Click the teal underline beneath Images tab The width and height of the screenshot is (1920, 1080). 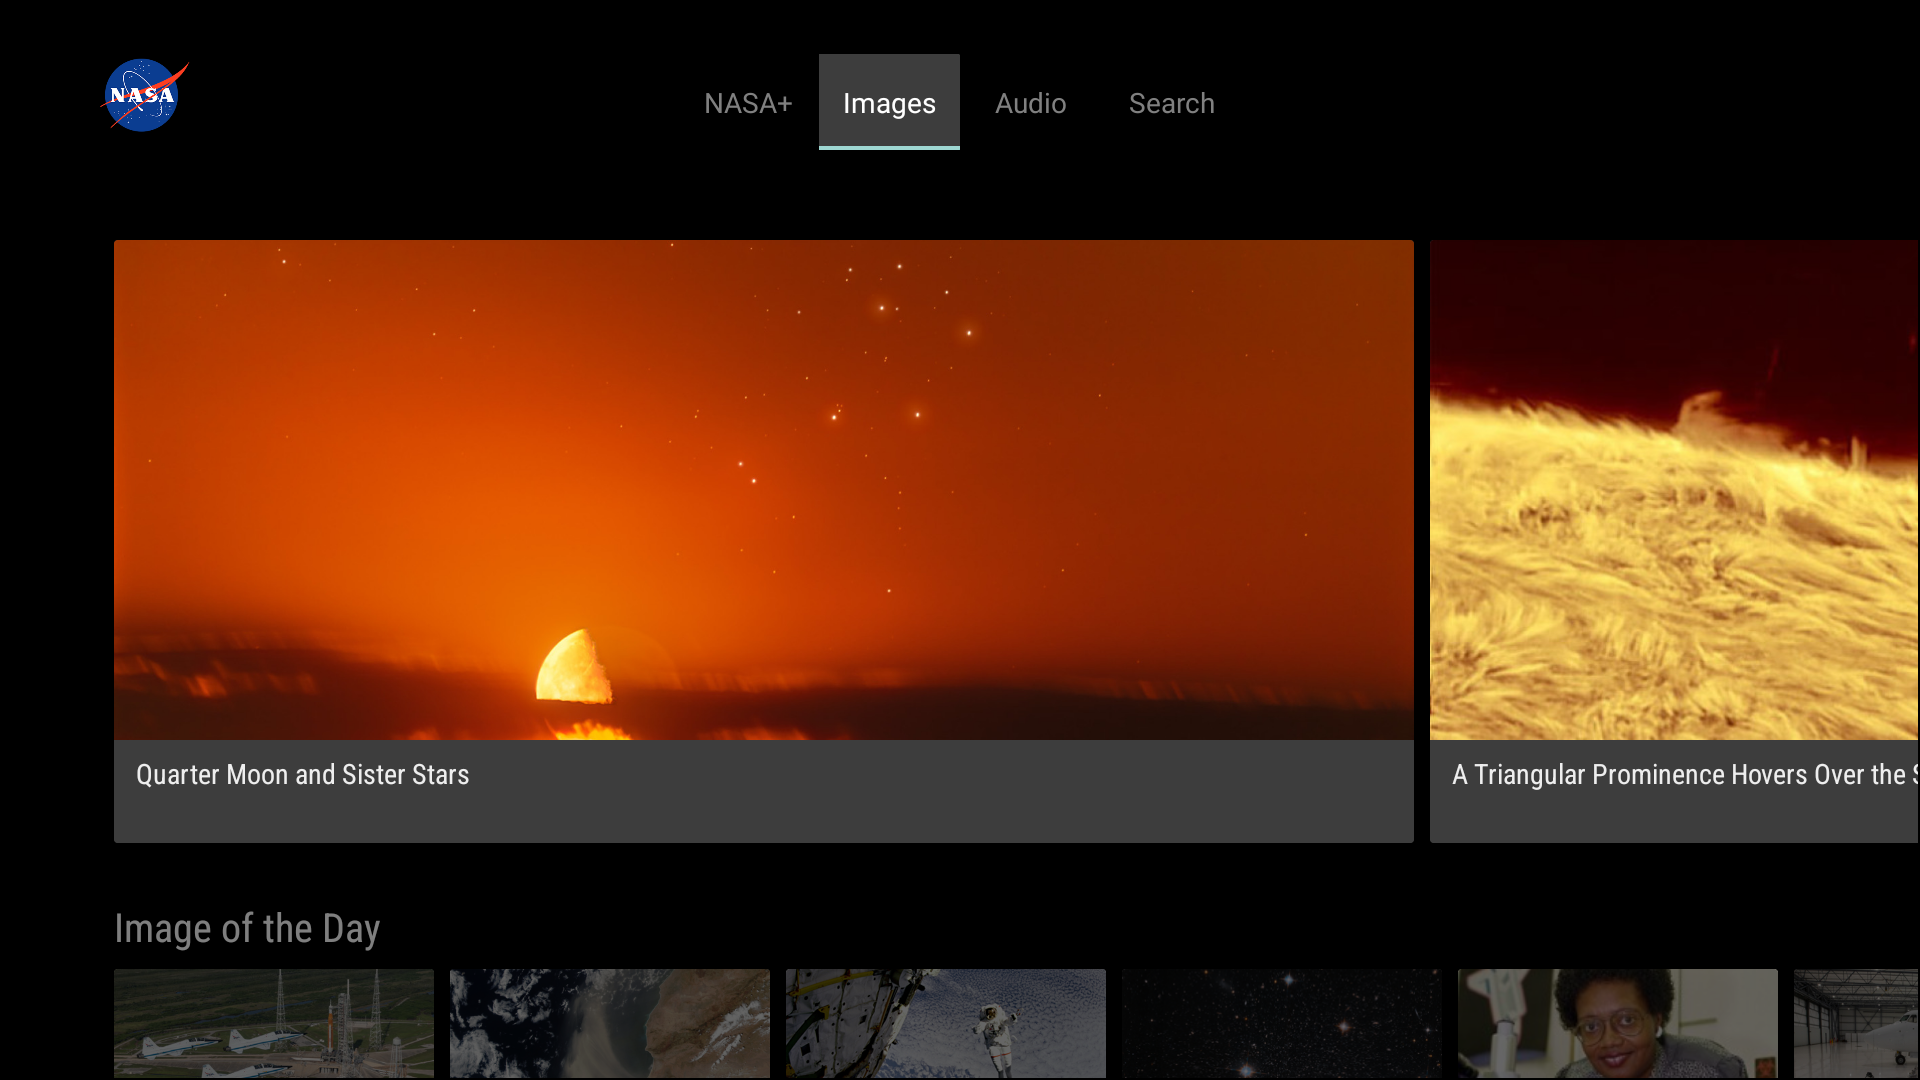point(889,147)
